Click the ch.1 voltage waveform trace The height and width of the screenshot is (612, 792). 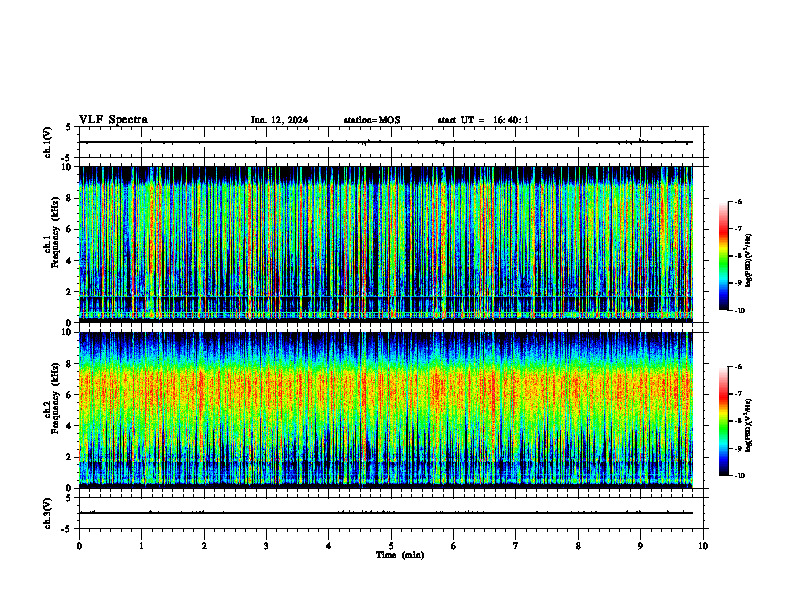[x=386, y=142]
